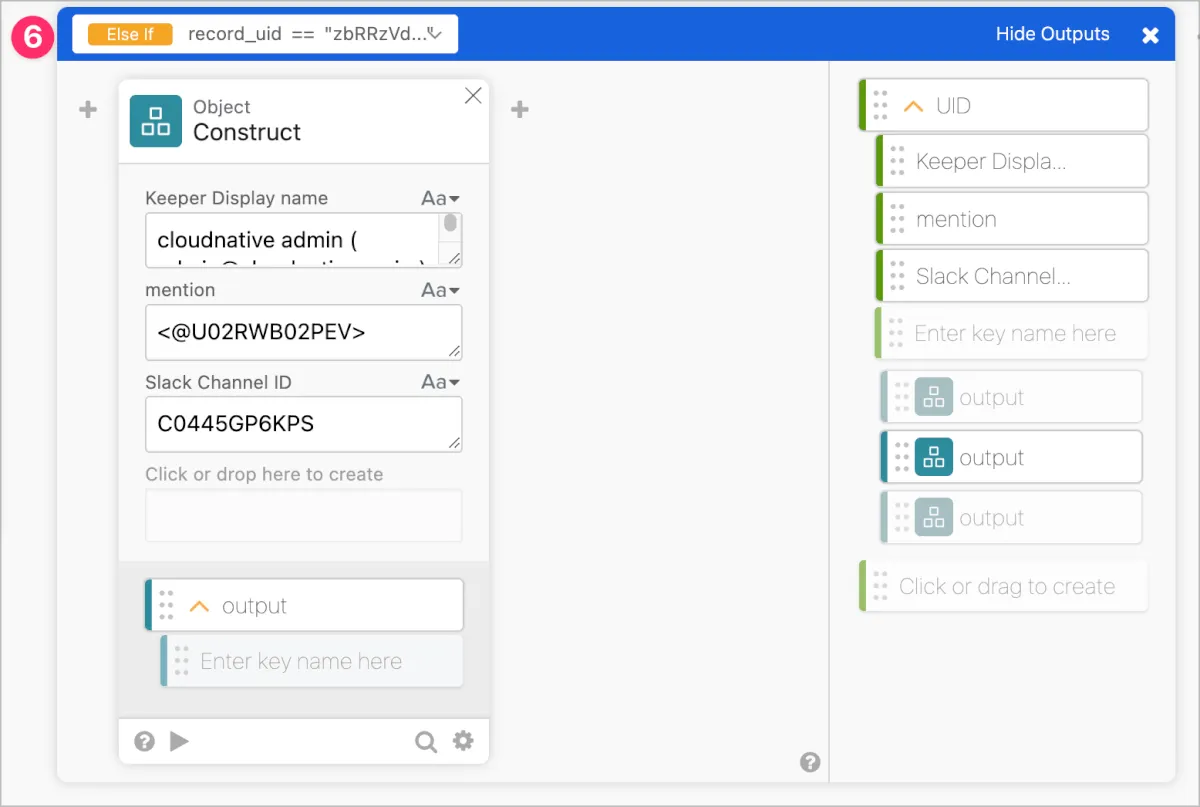Open the Else If condition dropdown

[x=435, y=34]
